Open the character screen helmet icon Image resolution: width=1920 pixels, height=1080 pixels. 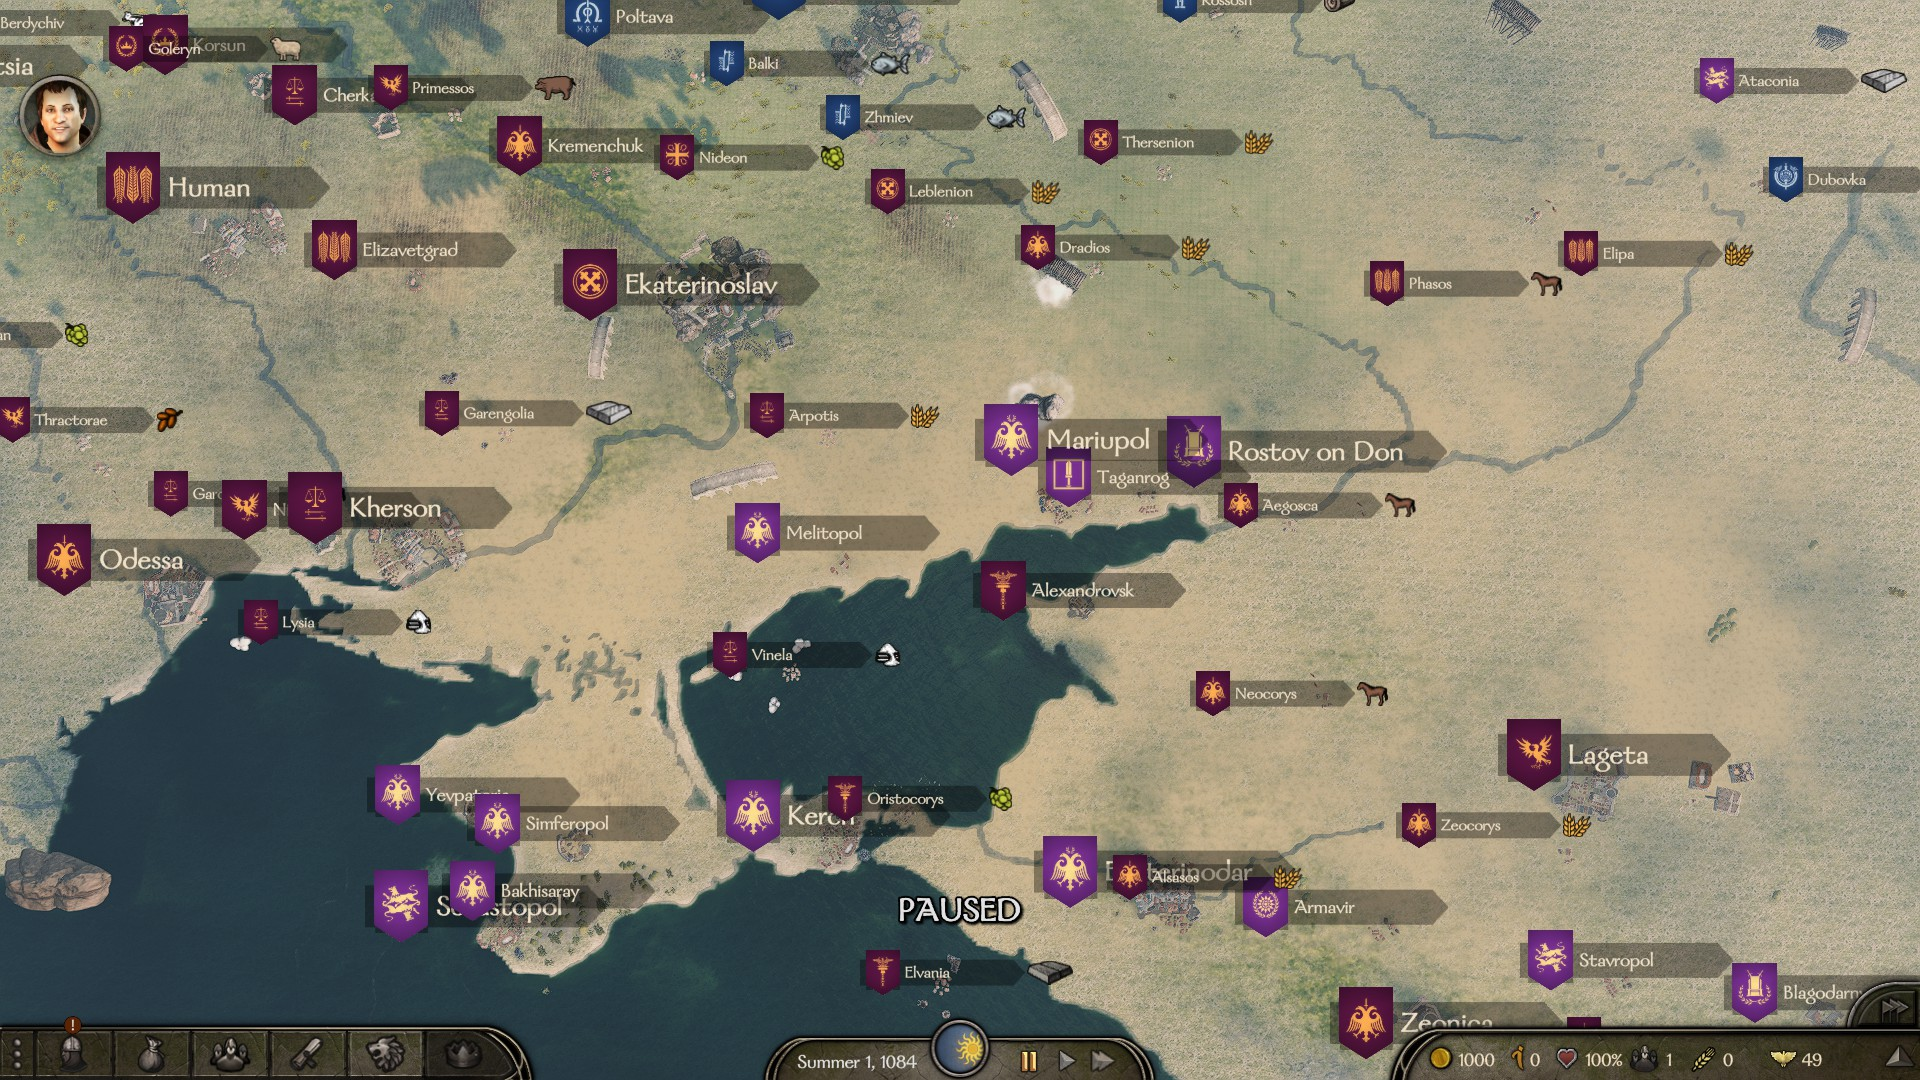tap(72, 1053)
